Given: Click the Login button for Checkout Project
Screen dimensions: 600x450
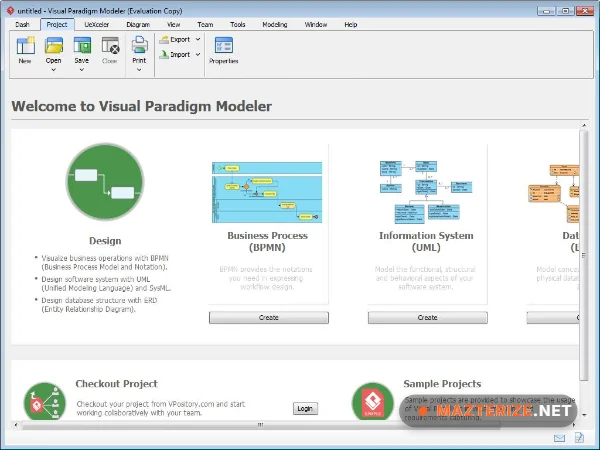Looking at the screenshot, I should click(x=305, y=409).
